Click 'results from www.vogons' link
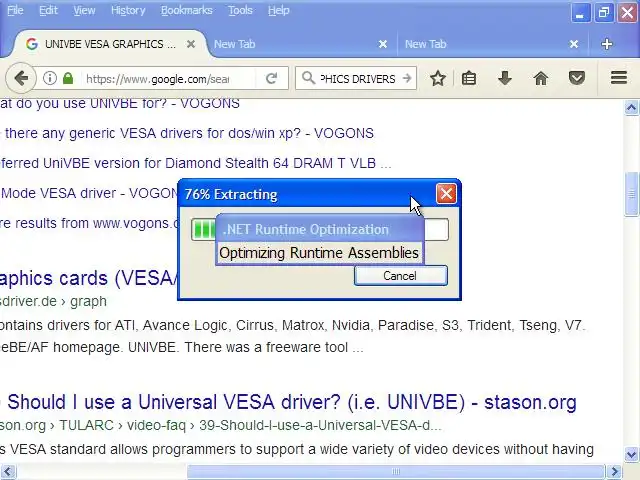 pos(89,223)
